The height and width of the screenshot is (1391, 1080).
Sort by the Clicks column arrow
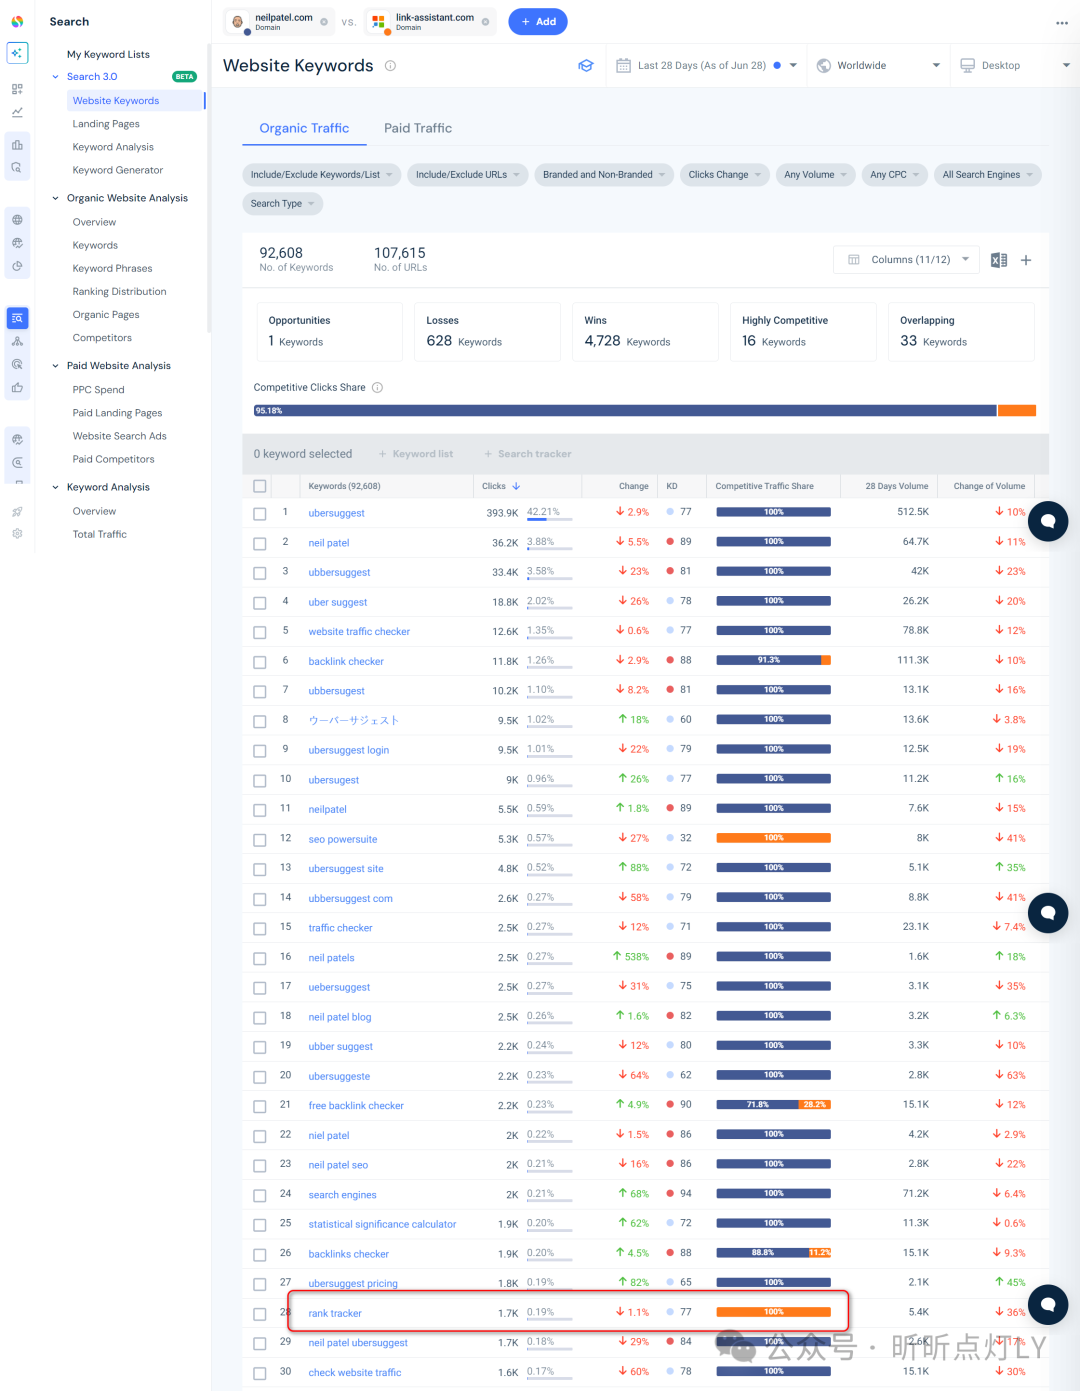point(516,486)
